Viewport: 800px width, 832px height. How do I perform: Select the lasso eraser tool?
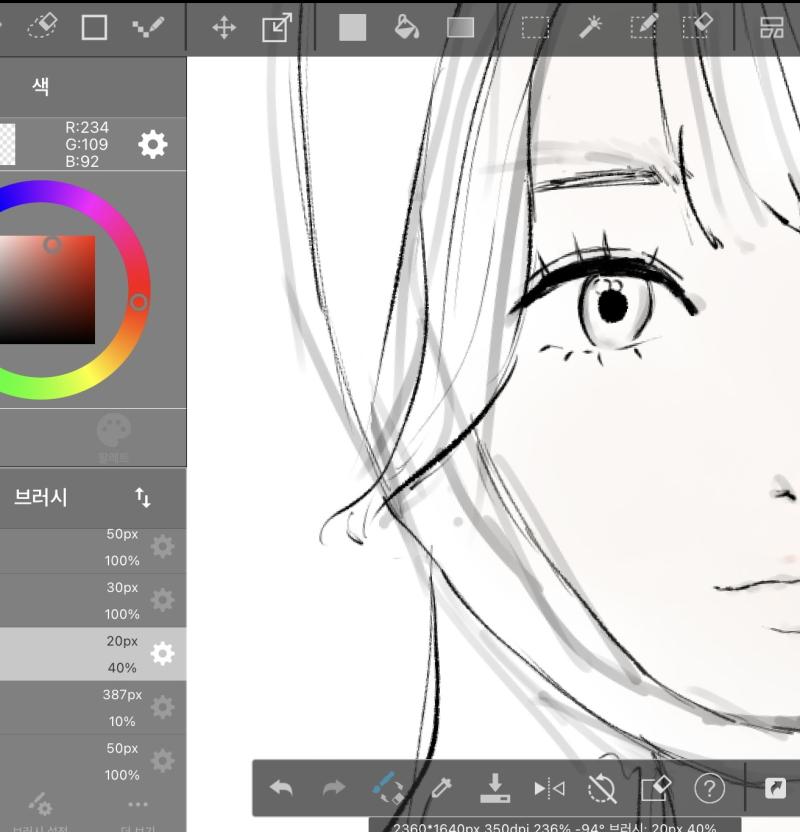(42, 27)
